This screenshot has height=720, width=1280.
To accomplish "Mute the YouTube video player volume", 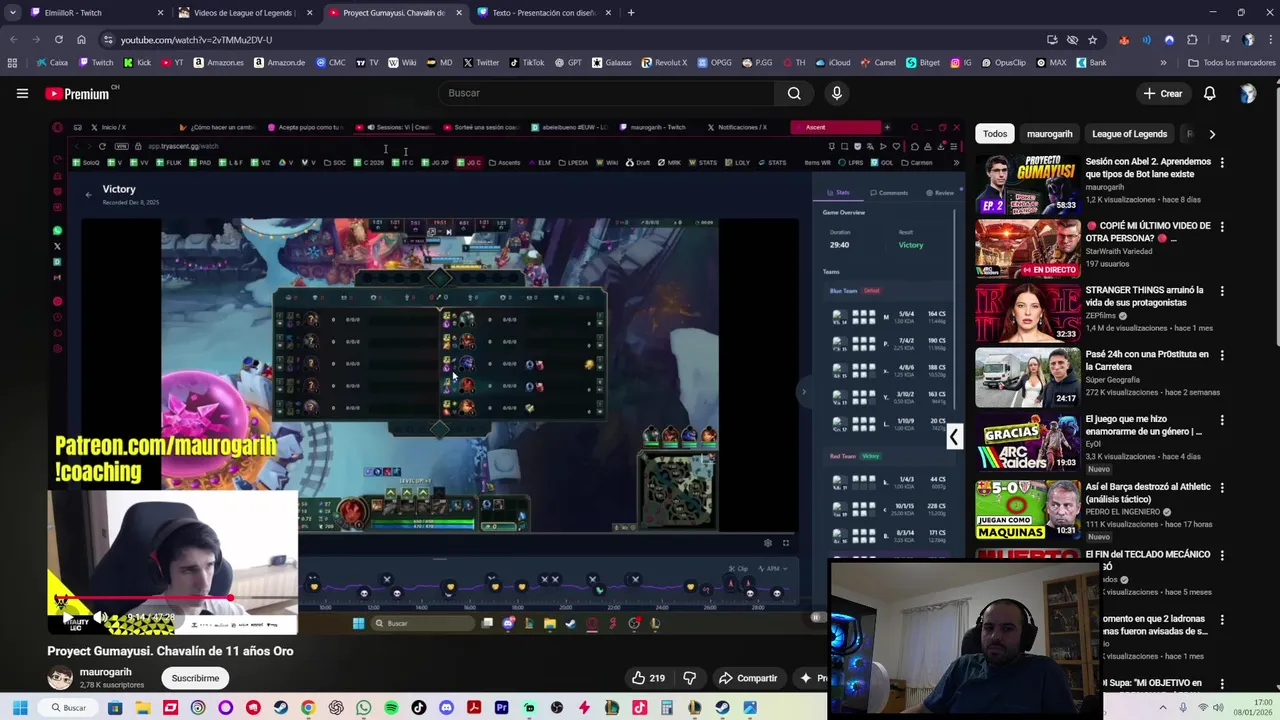I will pos(100,618).
